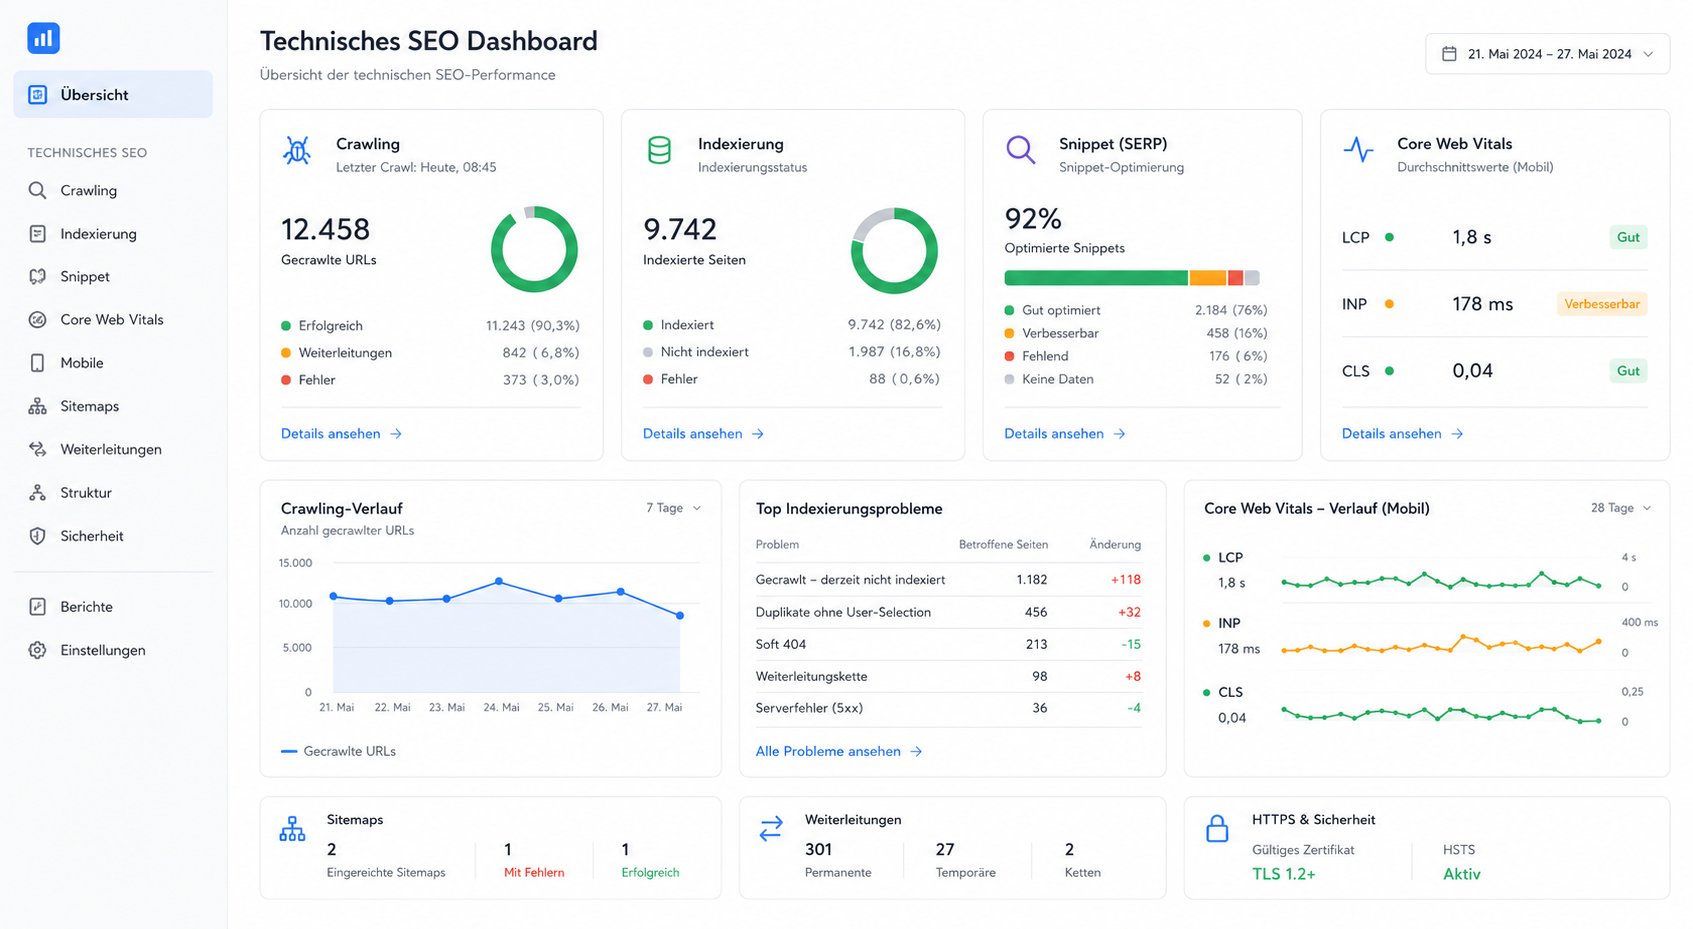Click the Weiterleitungen icon in the sidebar
This screenshot has height=929, width=1693.
(x=37, y=449)
